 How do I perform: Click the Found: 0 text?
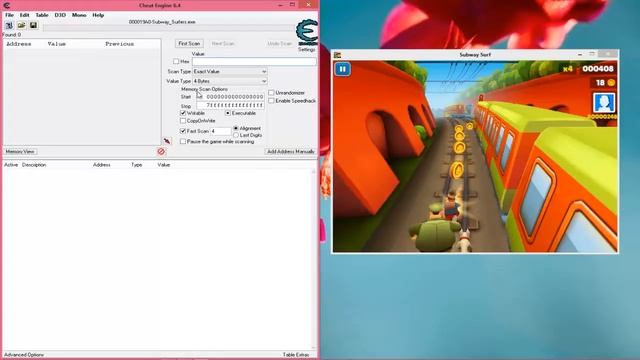click(x=11, y=35)
